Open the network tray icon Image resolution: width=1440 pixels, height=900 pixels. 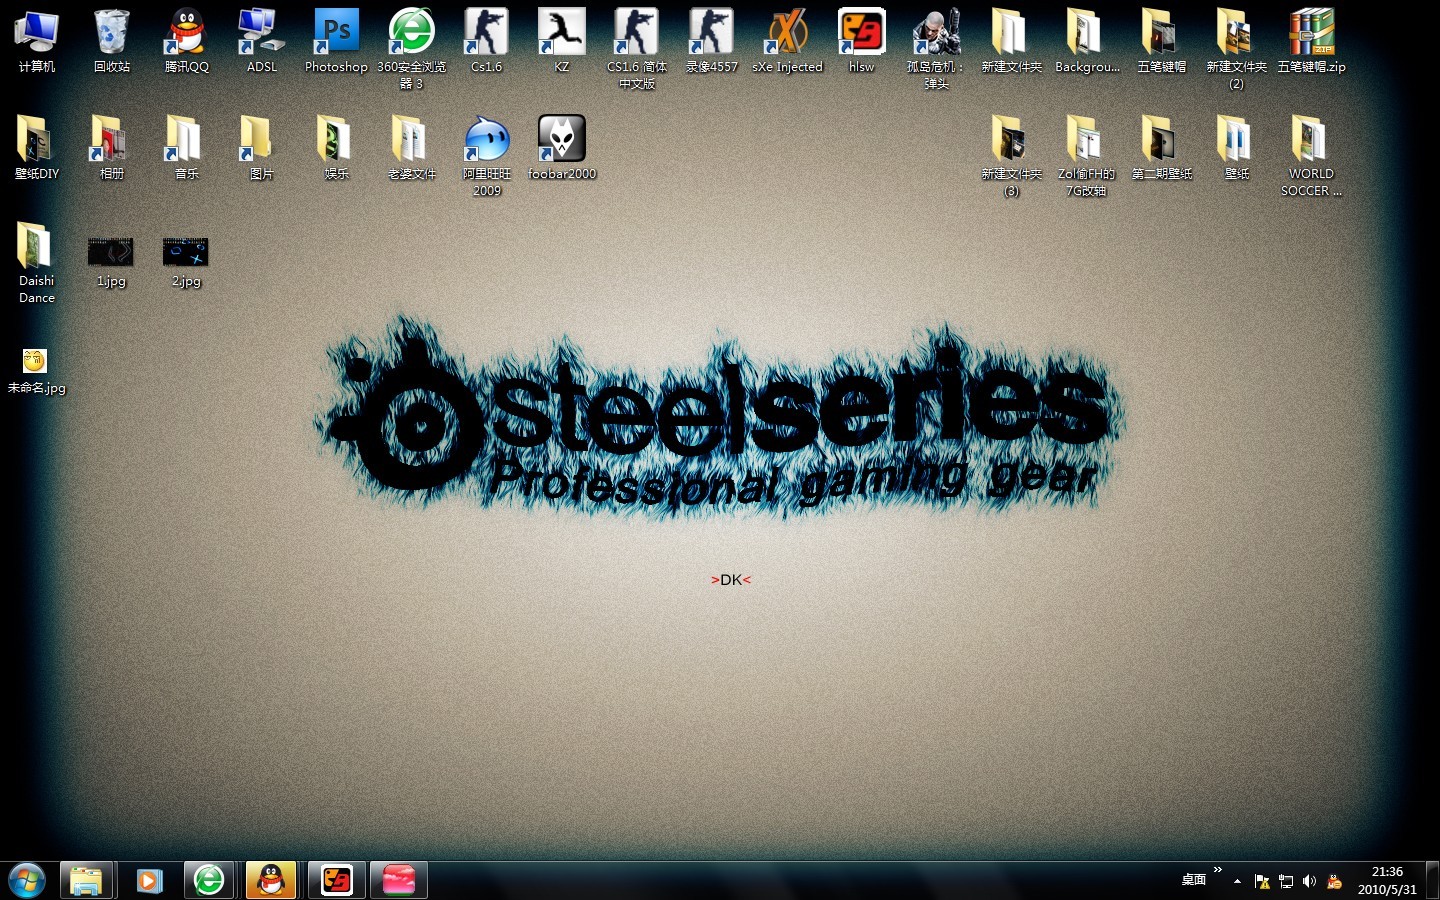(1286, 881)
